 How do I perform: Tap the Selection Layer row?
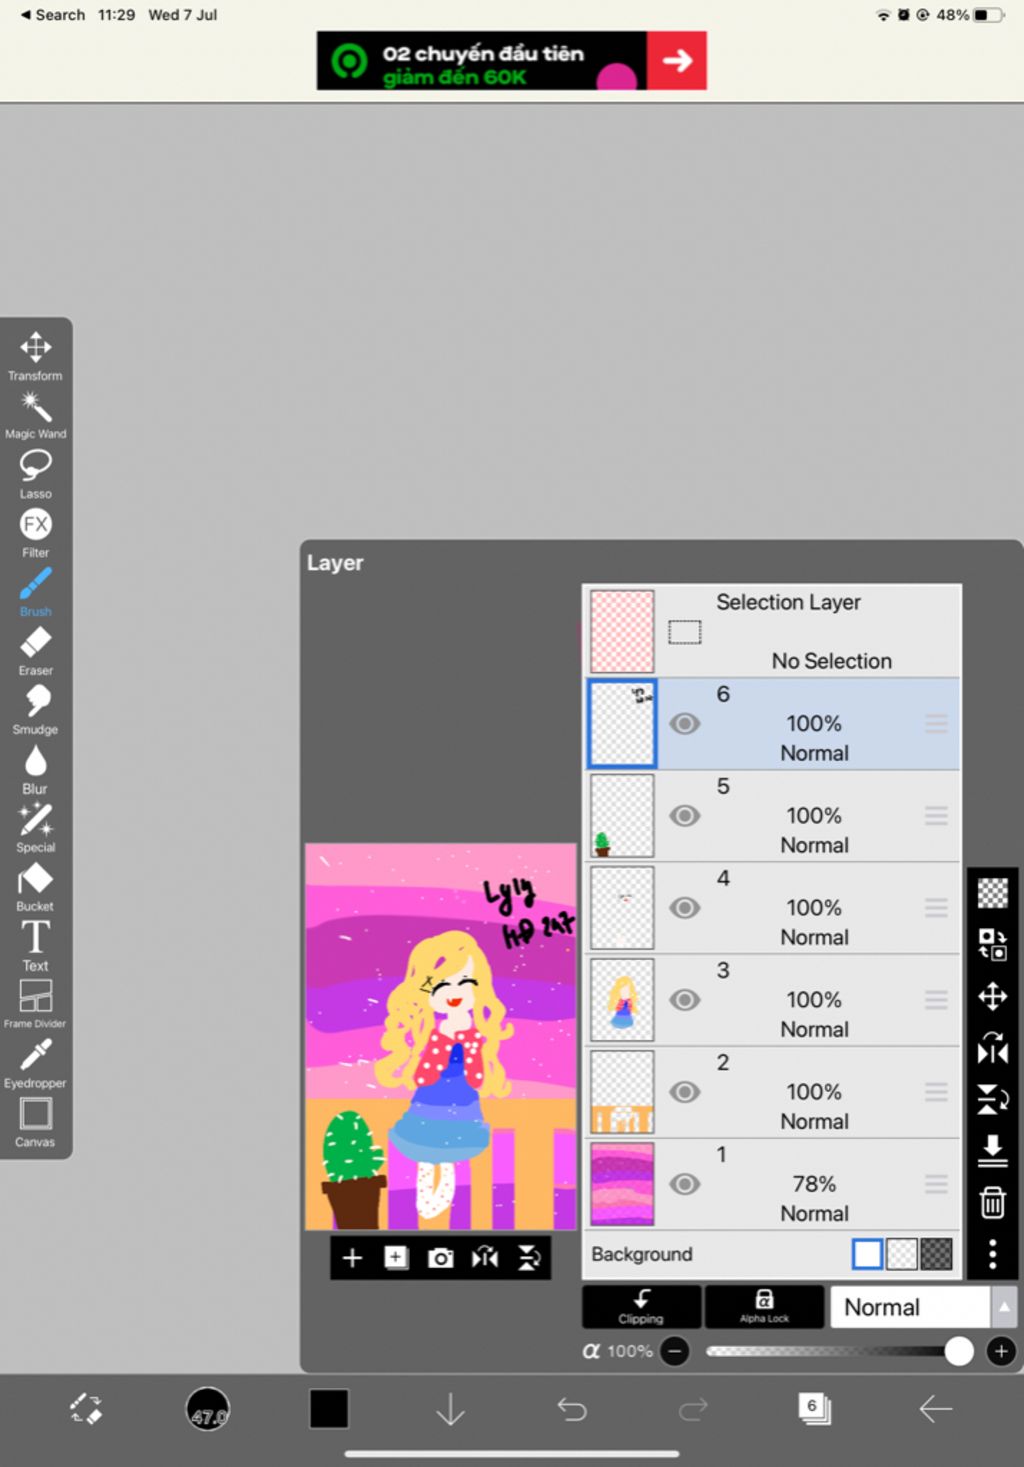click(772, 631)
